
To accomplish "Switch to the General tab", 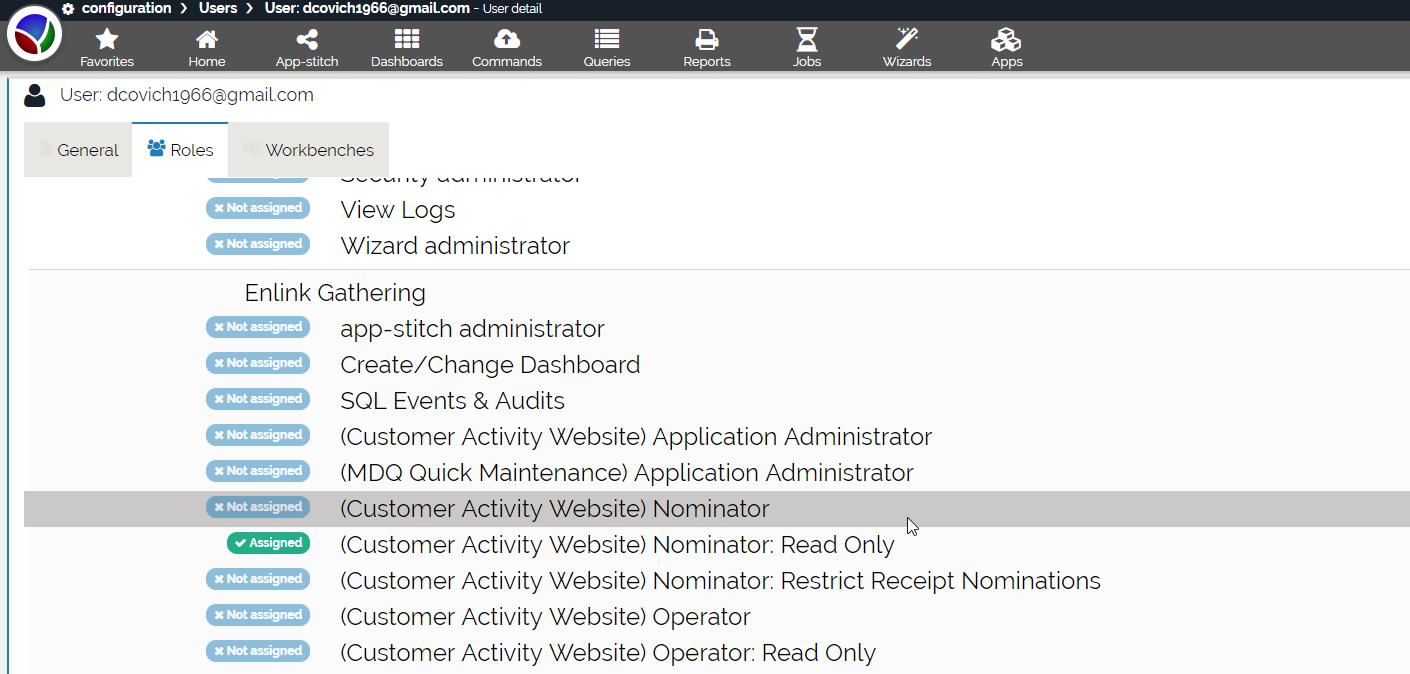I will click(x=78, y=150).
